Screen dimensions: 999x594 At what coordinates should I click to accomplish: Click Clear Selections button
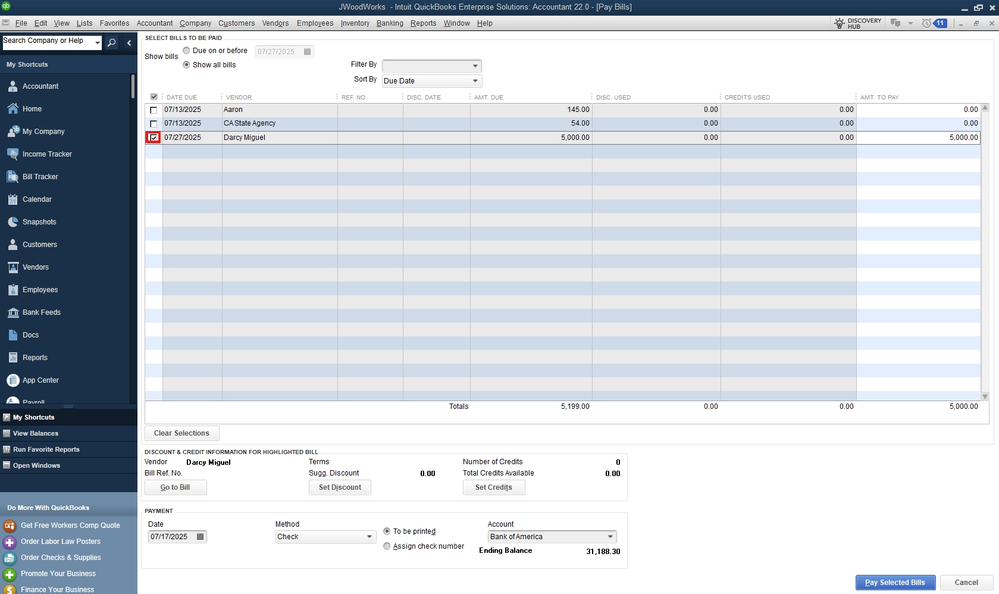pos(182,433)
